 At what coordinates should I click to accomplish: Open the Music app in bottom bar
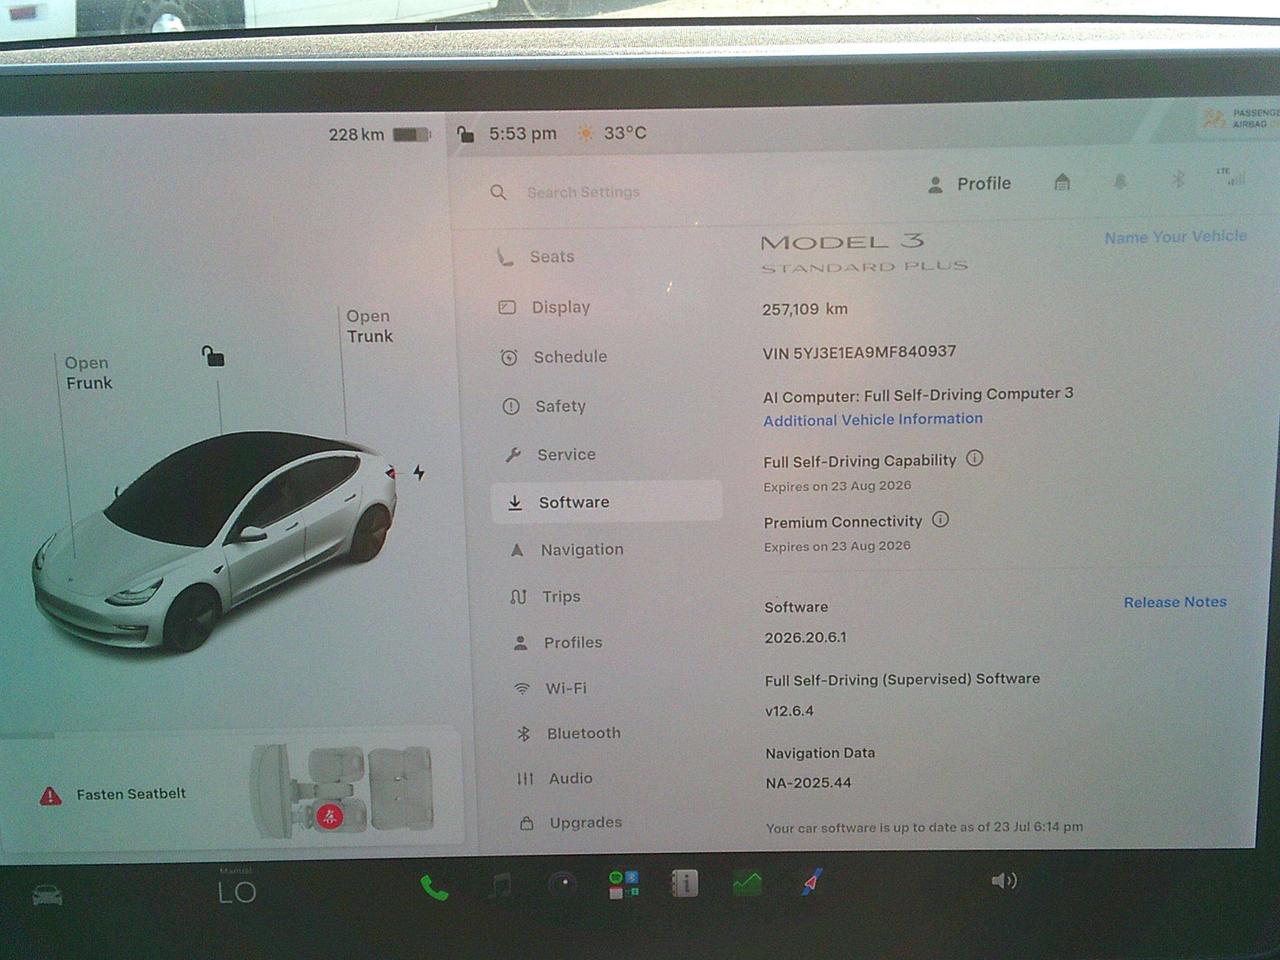pos(501,885)
